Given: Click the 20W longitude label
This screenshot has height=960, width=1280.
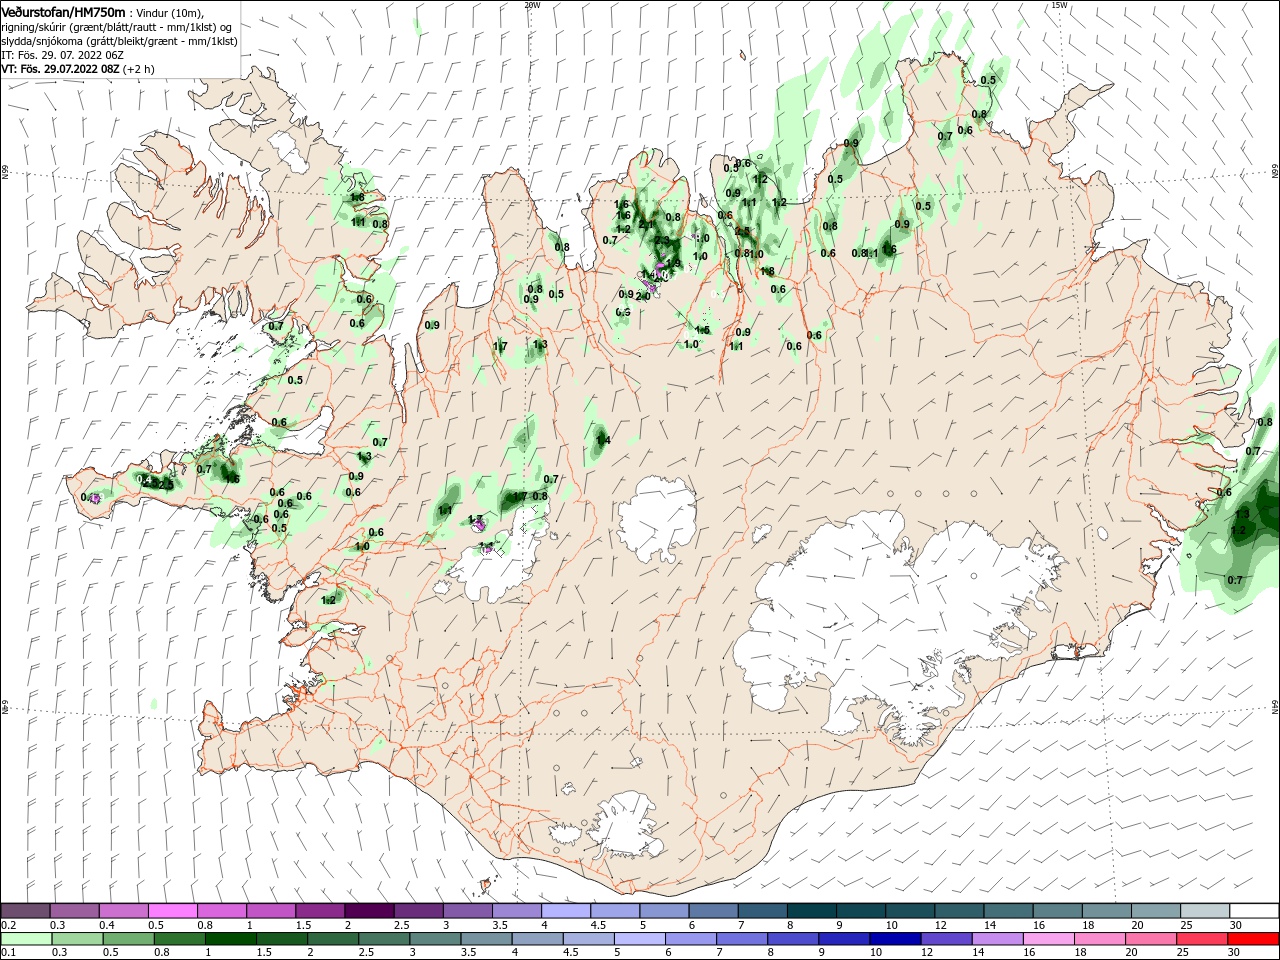Looking at the screenshot, I should click(532, 5).
